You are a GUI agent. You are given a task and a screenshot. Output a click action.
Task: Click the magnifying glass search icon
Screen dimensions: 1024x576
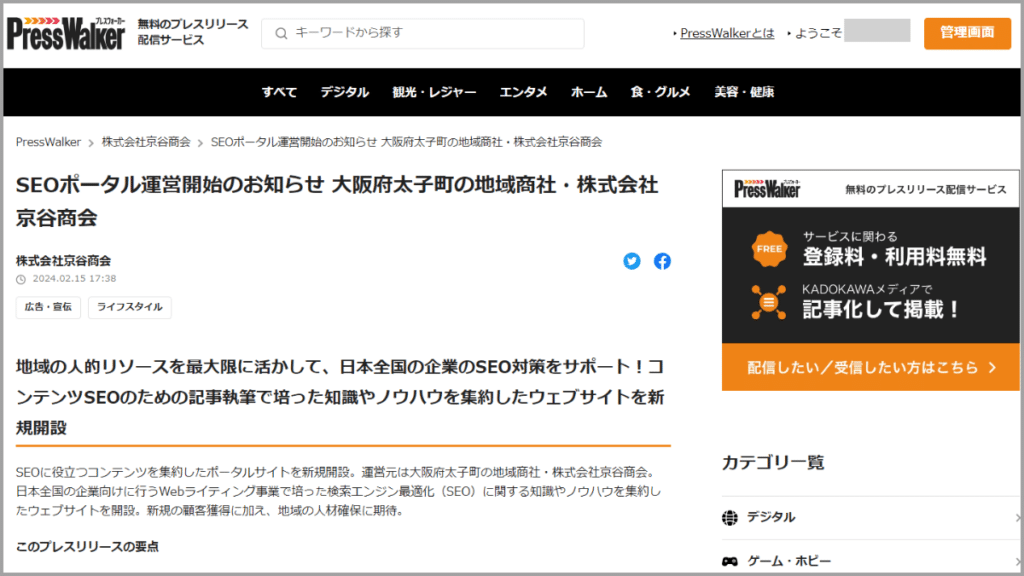pos(281,33)
